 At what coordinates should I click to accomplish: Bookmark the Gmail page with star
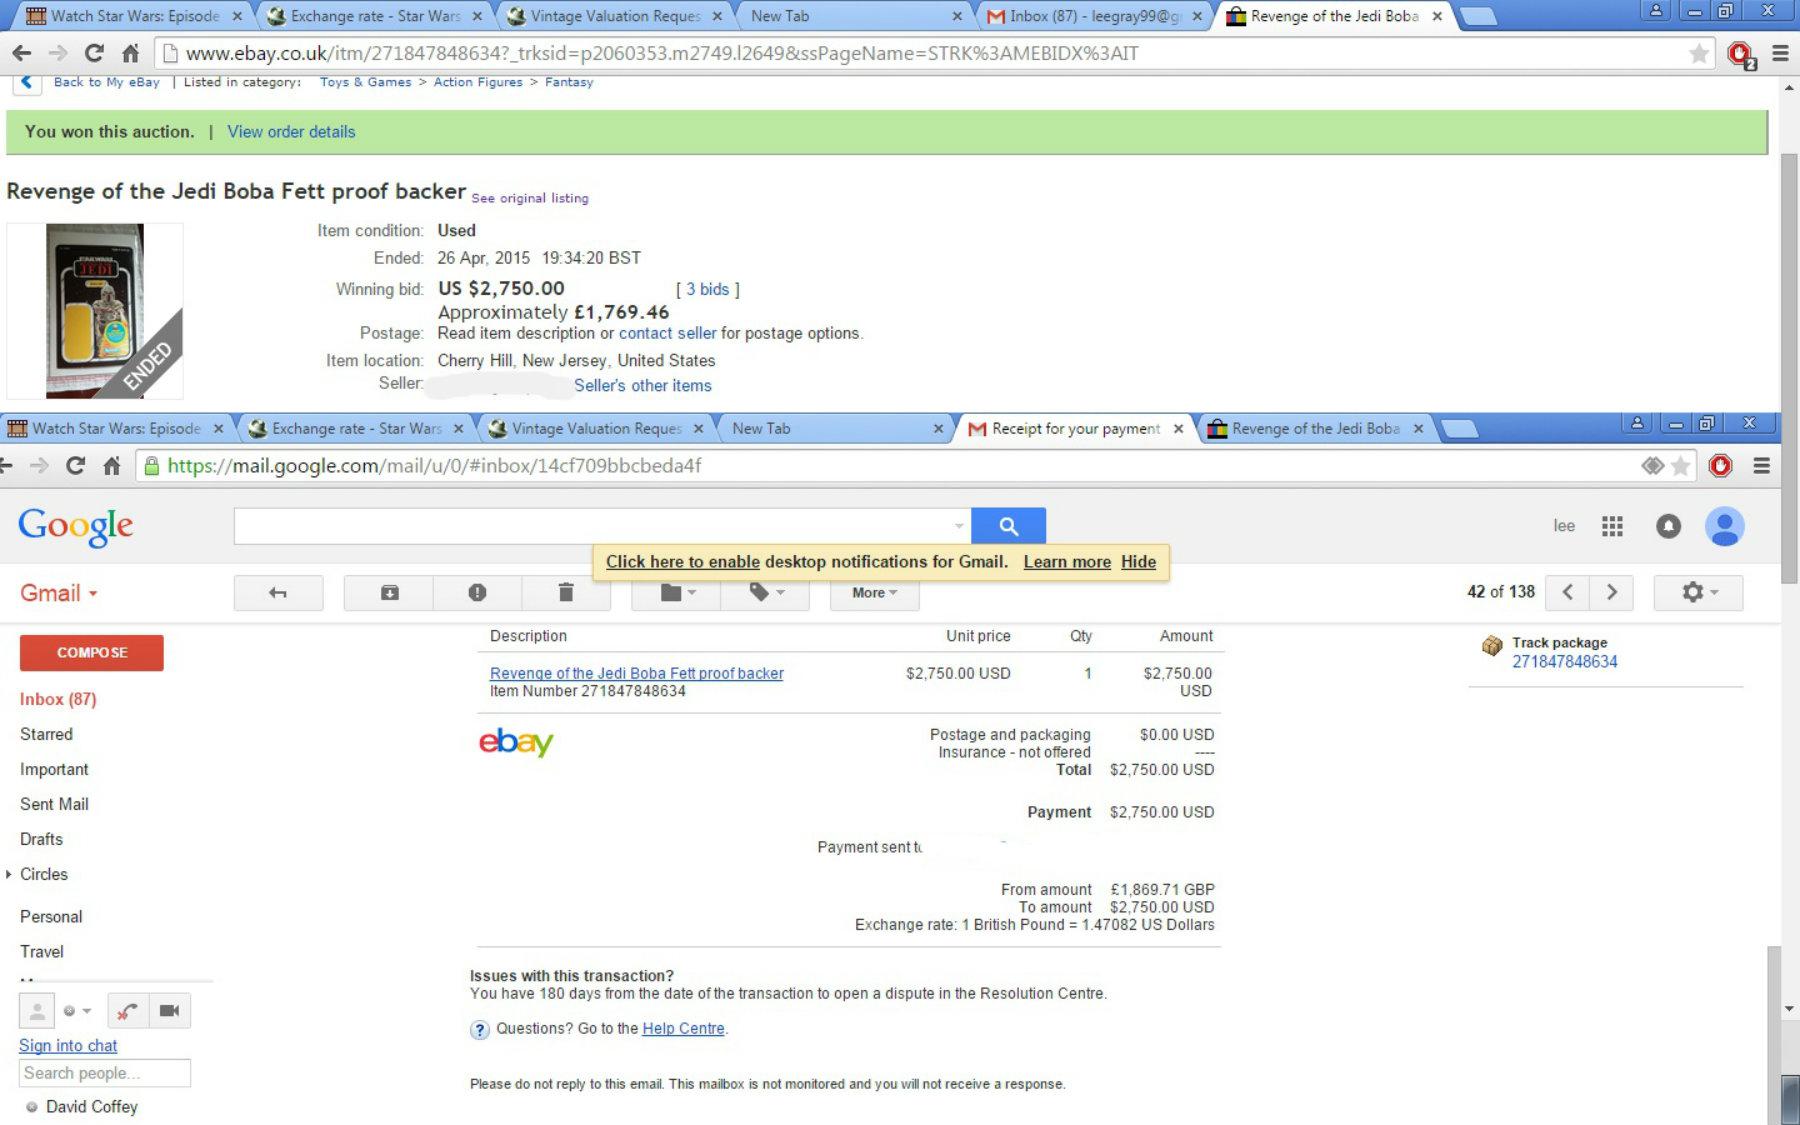(1681, 465)
